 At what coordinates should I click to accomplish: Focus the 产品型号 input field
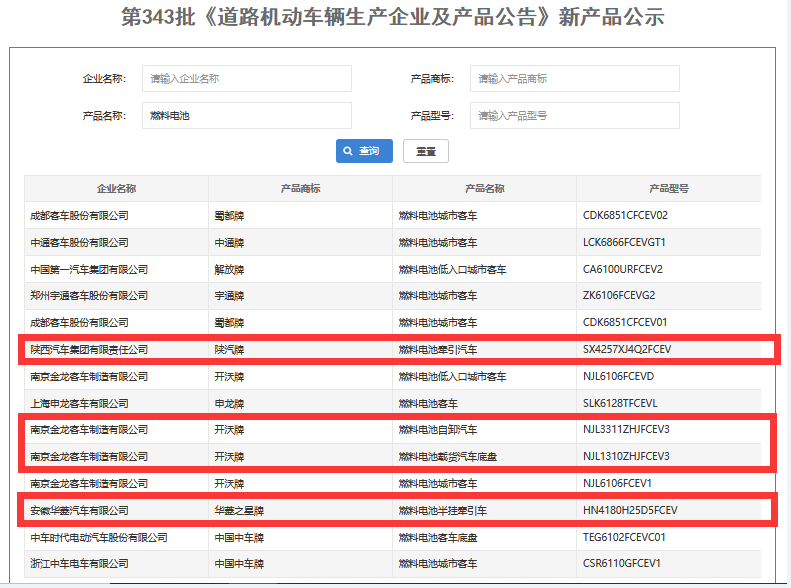[575, 115]
